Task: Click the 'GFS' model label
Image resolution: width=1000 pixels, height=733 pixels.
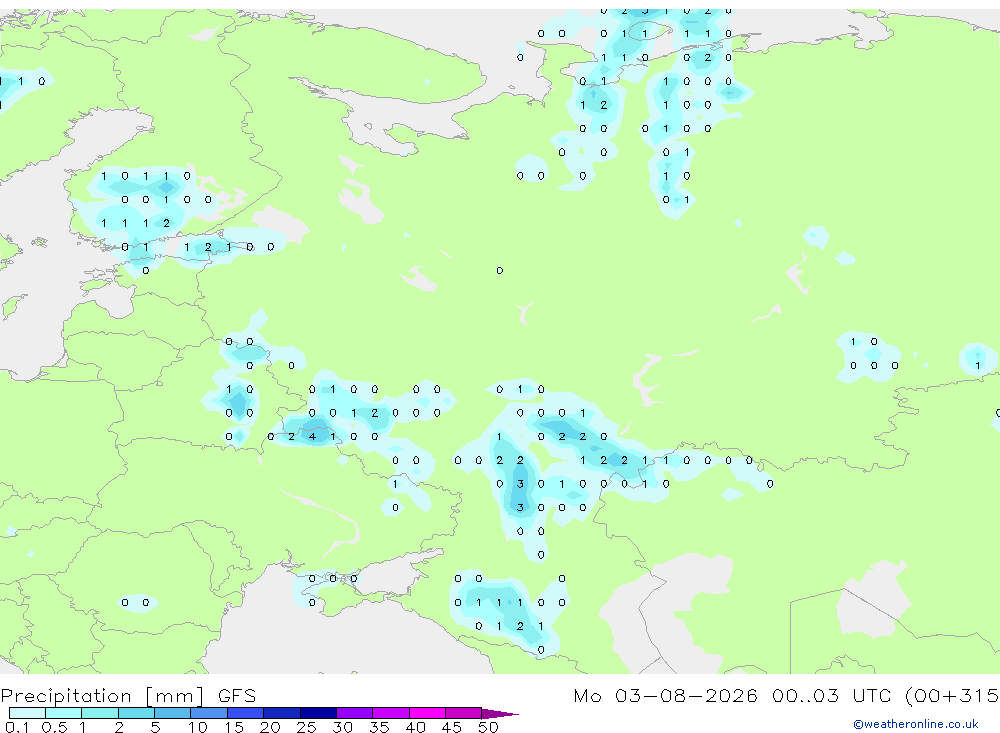Action: pos(237,696)
